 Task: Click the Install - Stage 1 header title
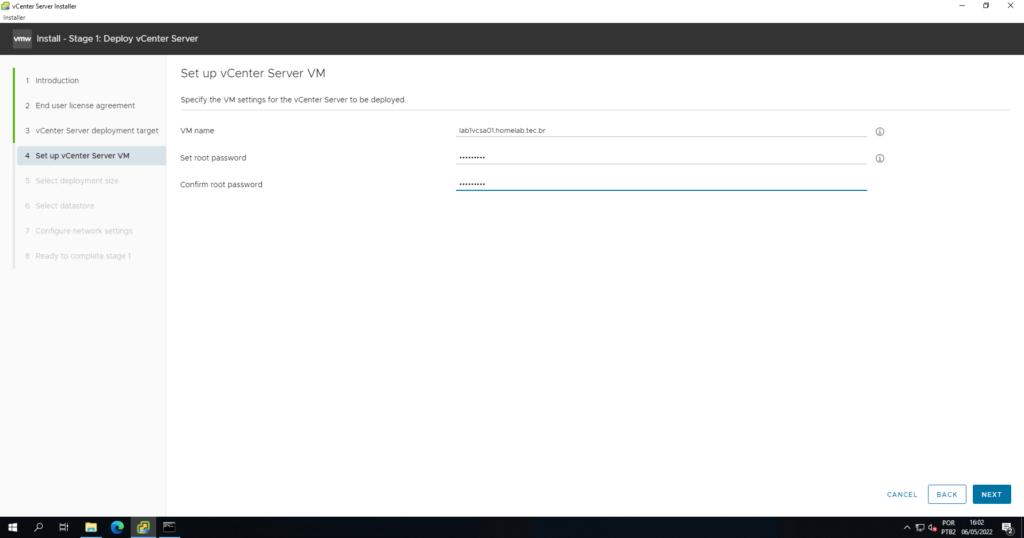click(117, 39)
